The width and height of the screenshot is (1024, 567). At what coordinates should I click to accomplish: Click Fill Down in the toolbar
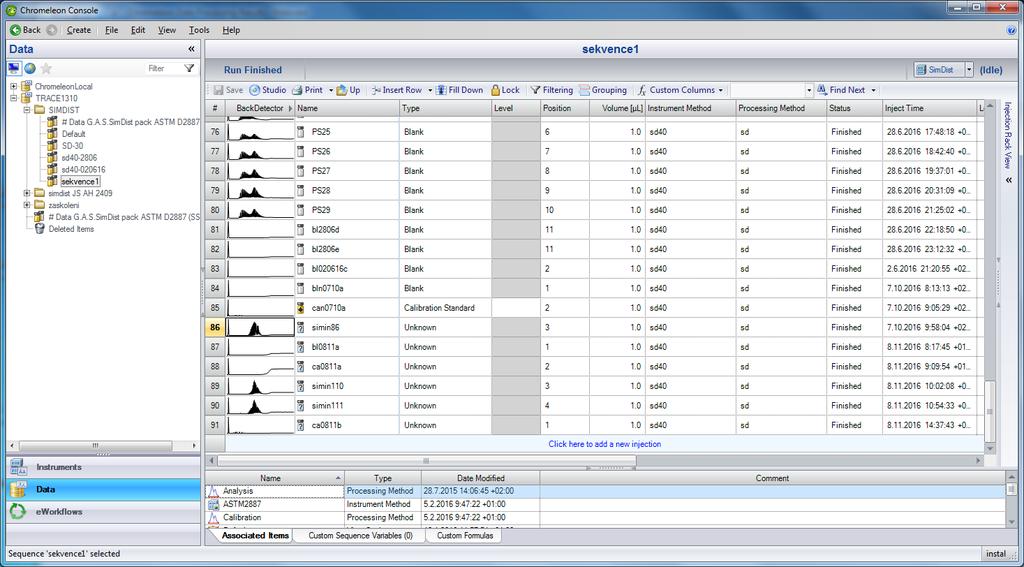(460, 90)
